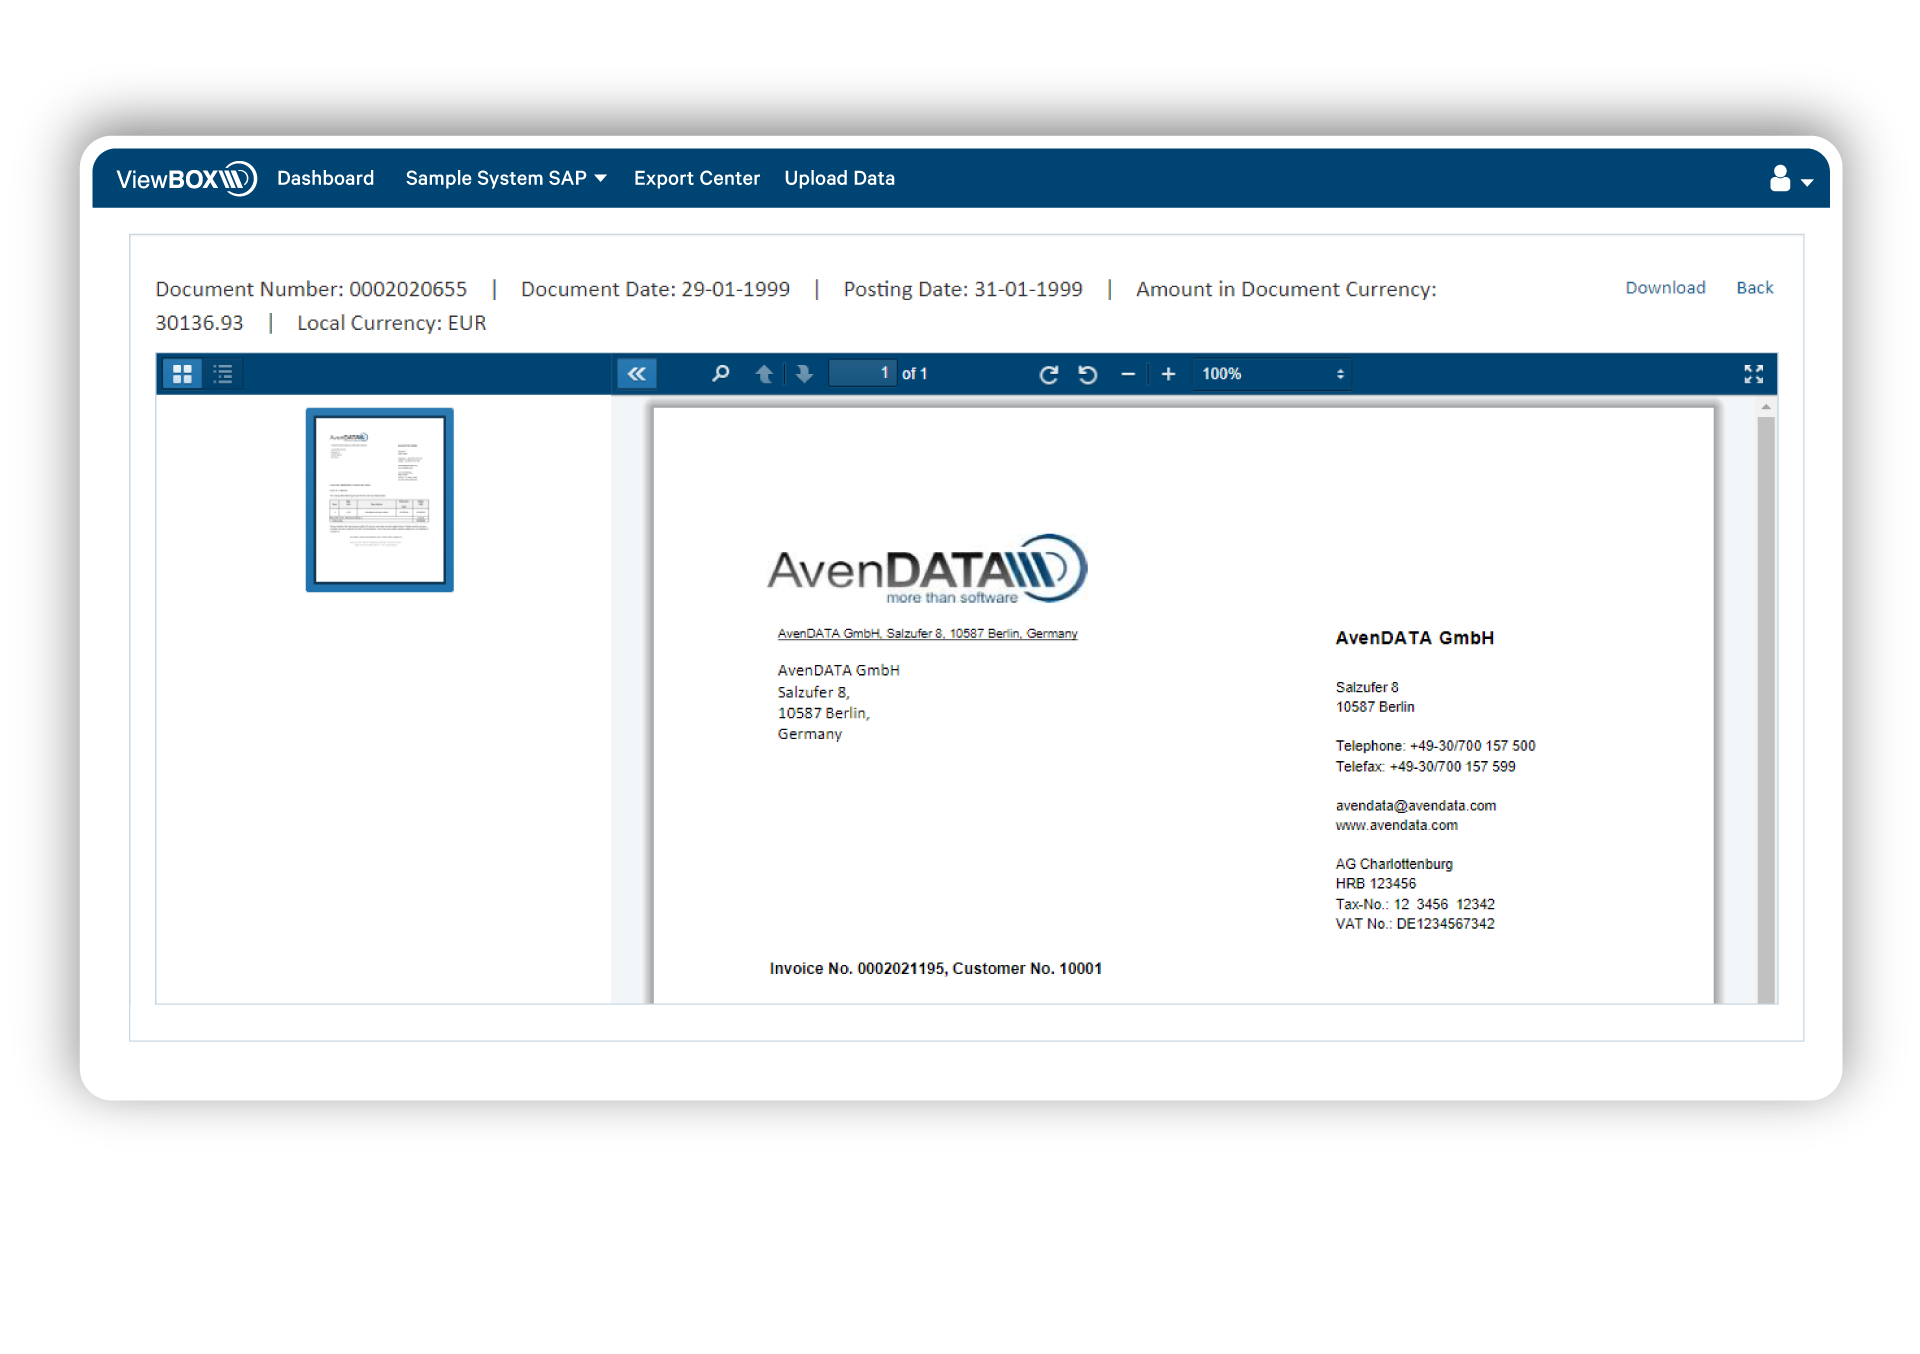Collapse the thumbnail sidebar panel
The height and width of the screenshot is (1354, 1920).
coord(637,372)
